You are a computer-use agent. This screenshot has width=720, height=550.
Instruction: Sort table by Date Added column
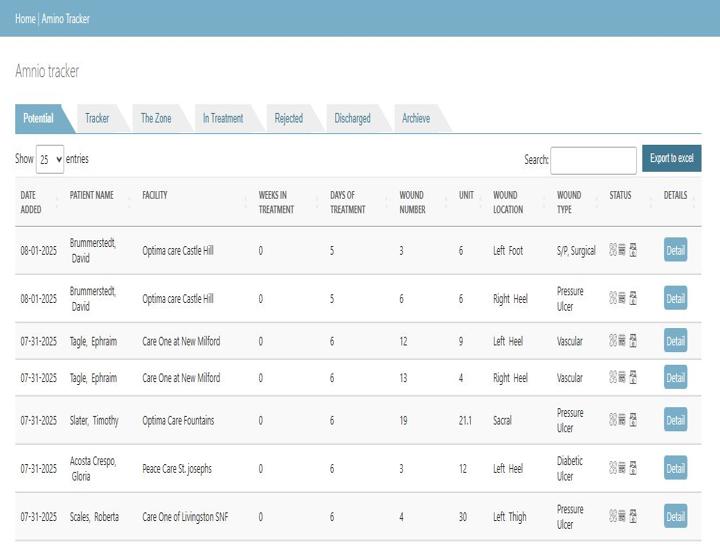coord(34,202)
